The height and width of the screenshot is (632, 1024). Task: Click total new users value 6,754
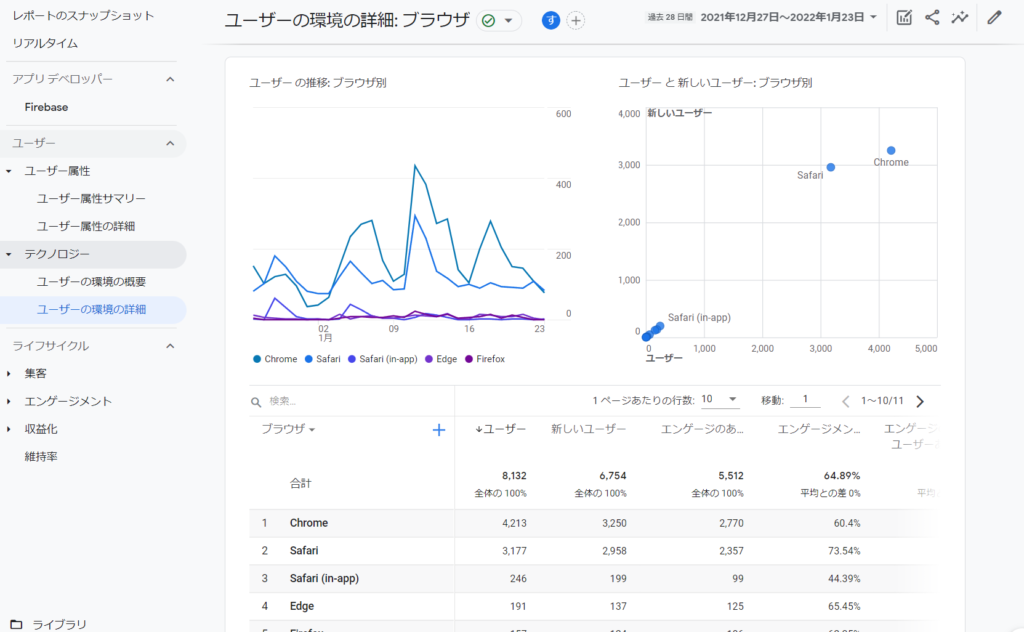click(613, 476)
